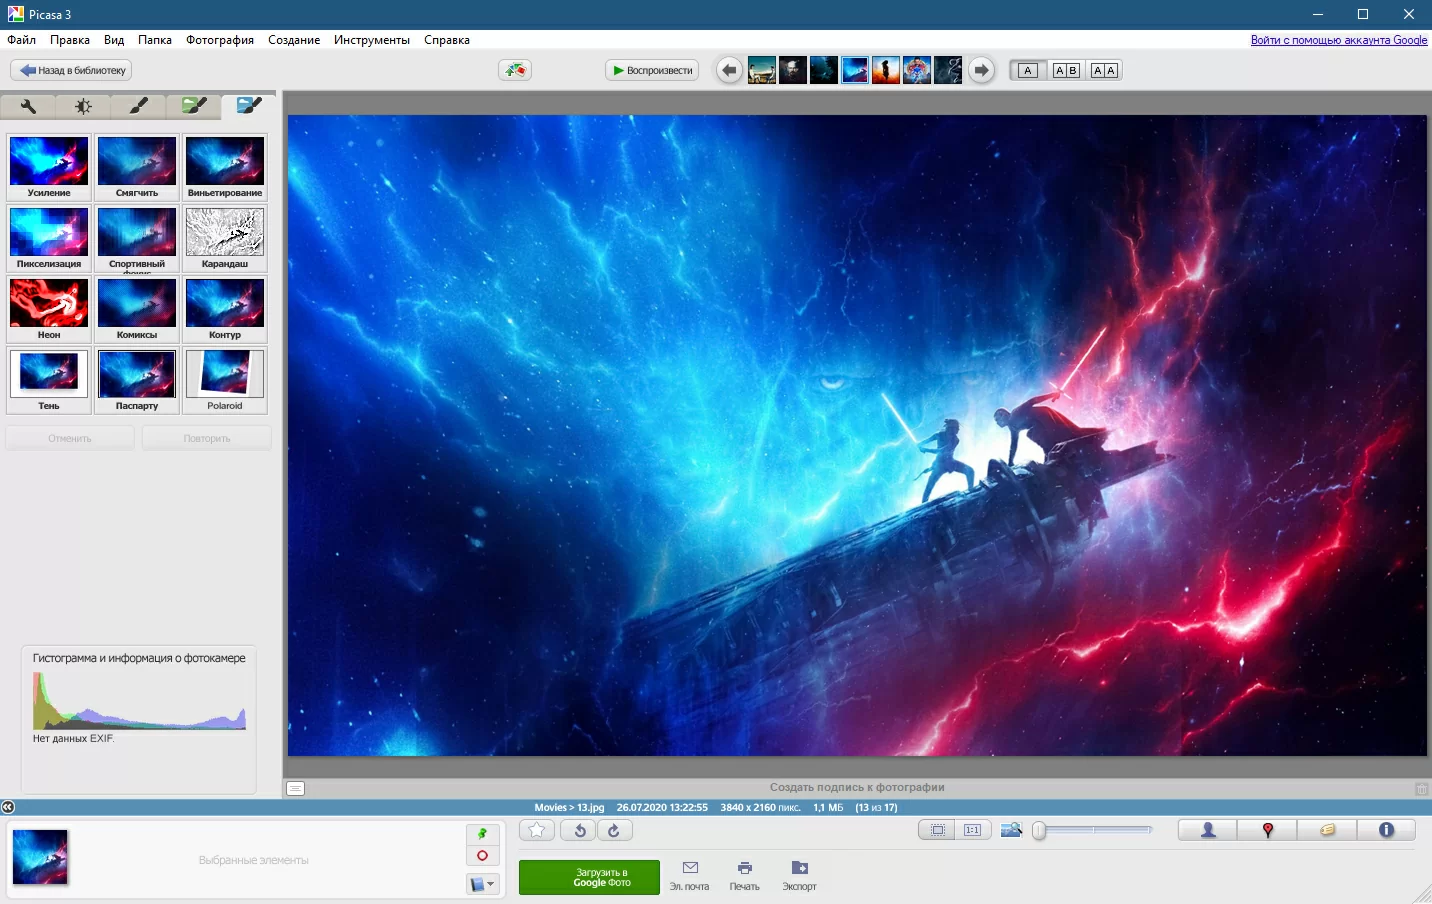The height and width of the screenshot is (904, 1432).
Task: Apply the Тень drop shadow effect
Action: tap(49, 380)
